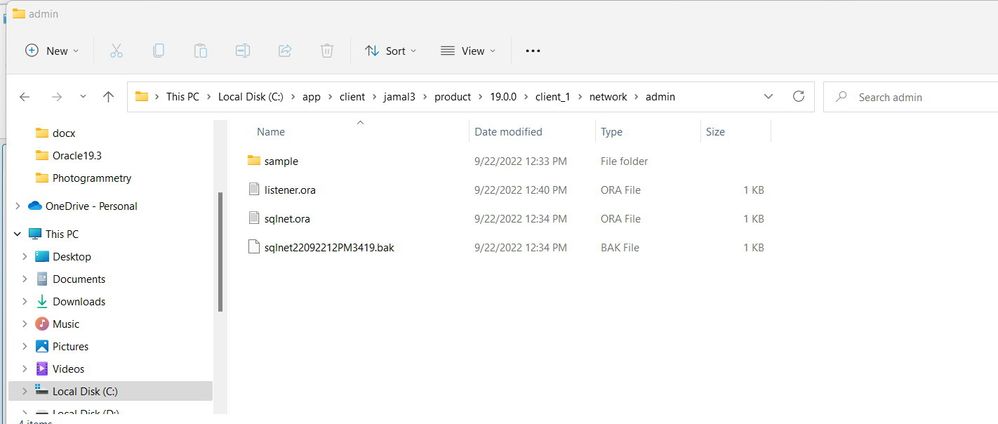Click the ORA File type of listener.ora
Screen dimensions: 998x424
(x=620, y=190)
